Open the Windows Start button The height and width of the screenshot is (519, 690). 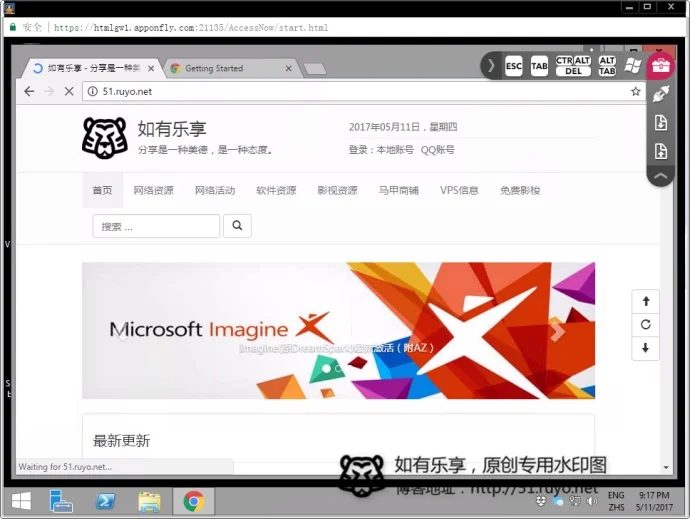point(21,501)
